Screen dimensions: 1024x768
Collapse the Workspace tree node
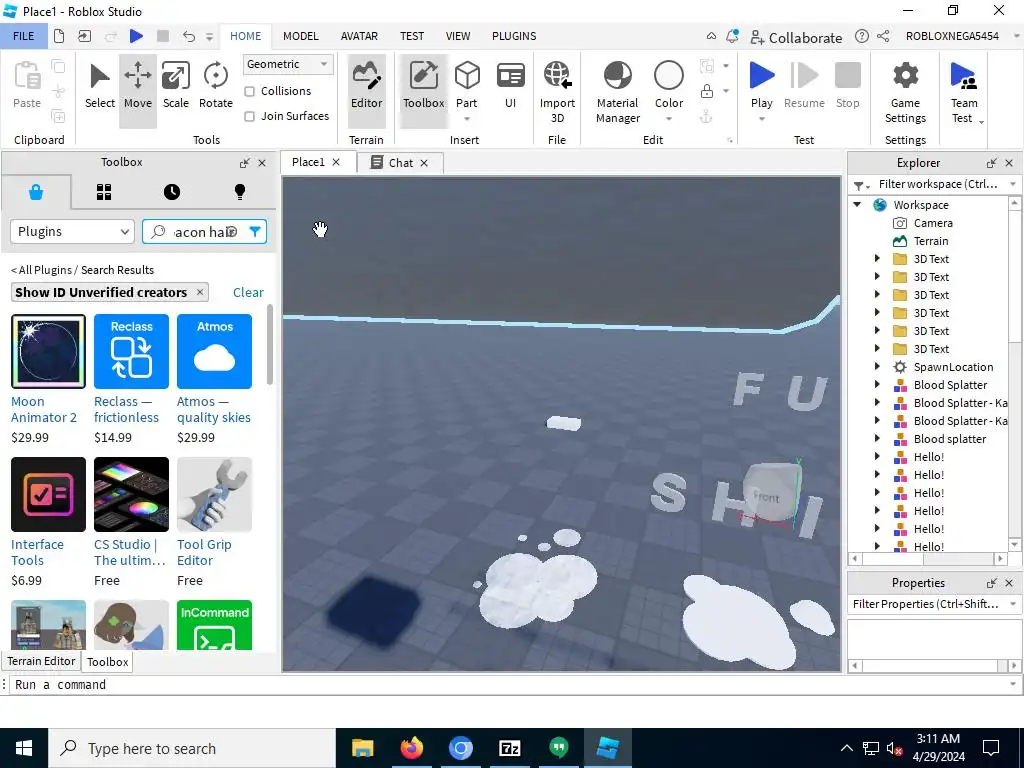pos(857,204)
